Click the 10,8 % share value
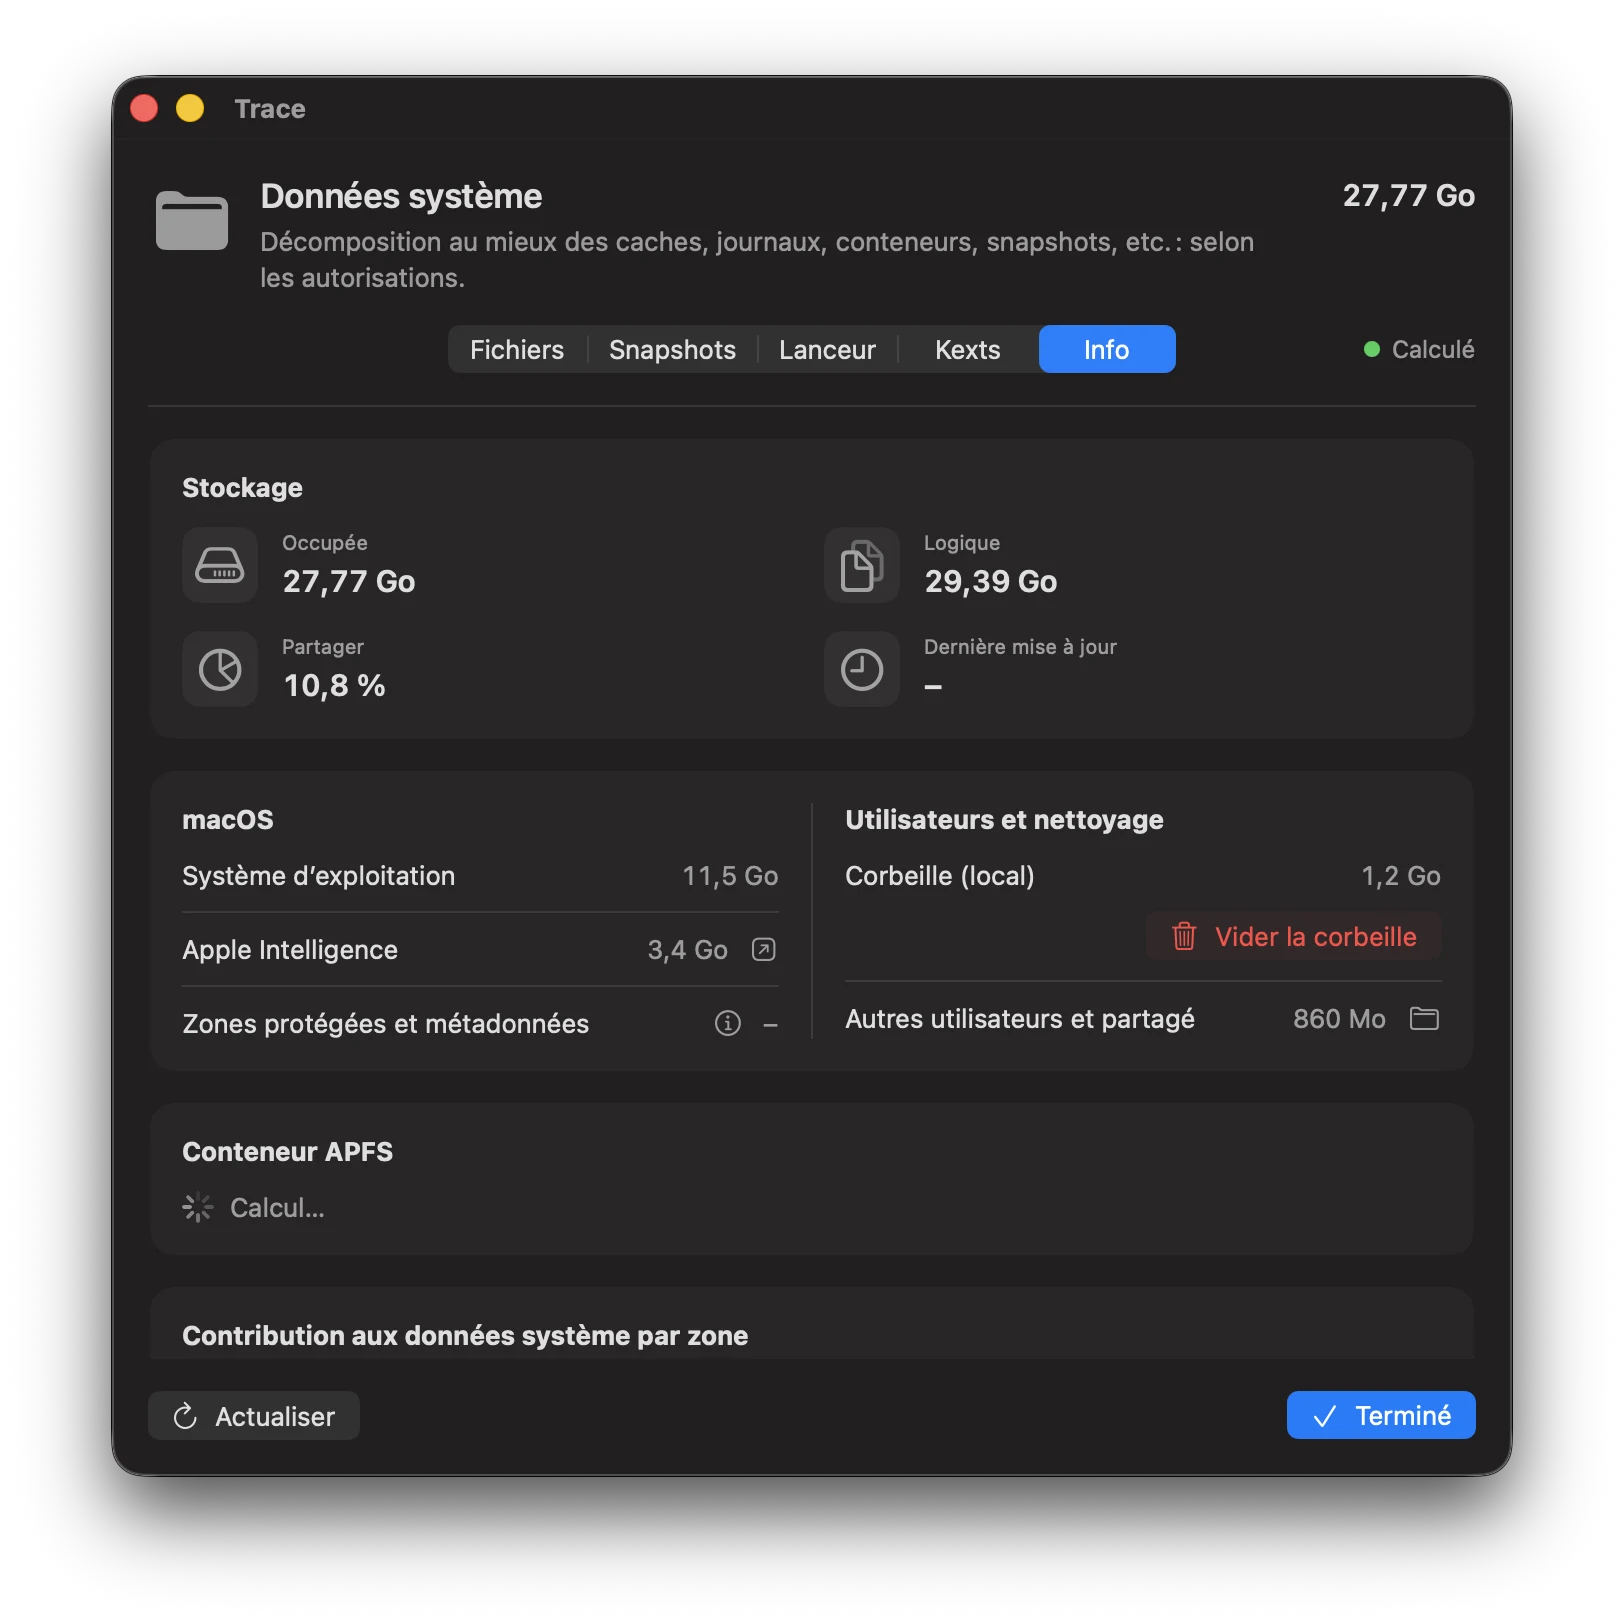This screenshot has width=1624, height=1624. pyautogui.click(x=335, y=685)
